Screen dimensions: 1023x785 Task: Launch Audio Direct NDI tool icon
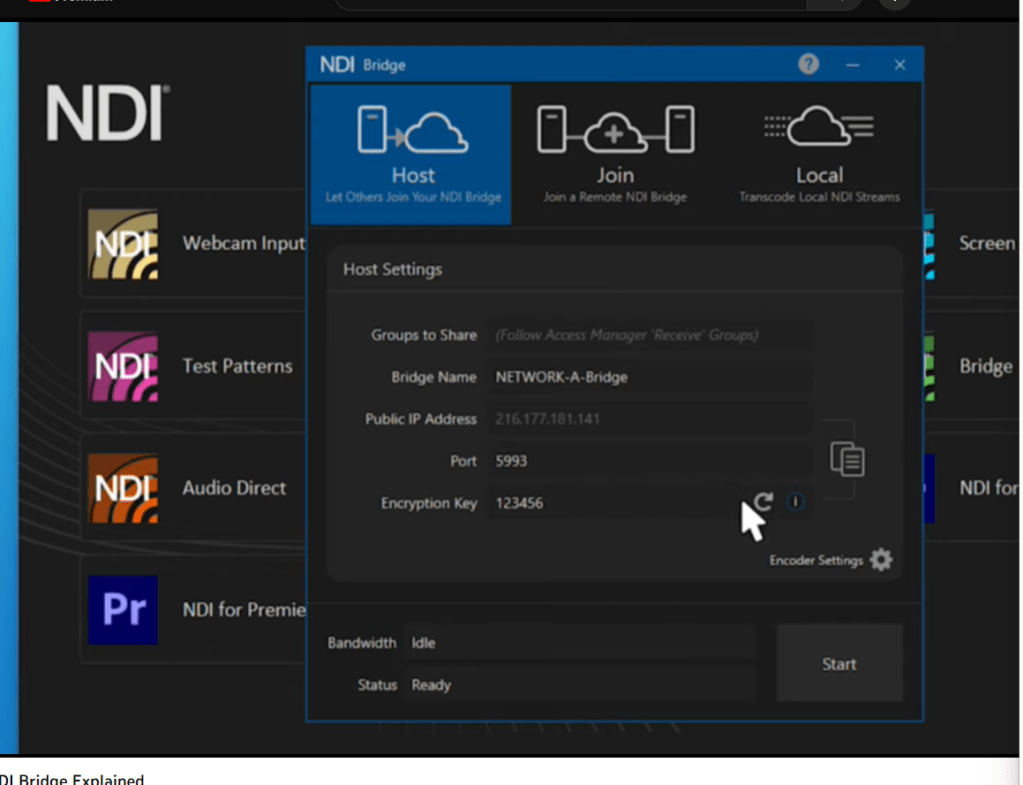(x=123, y=488)
